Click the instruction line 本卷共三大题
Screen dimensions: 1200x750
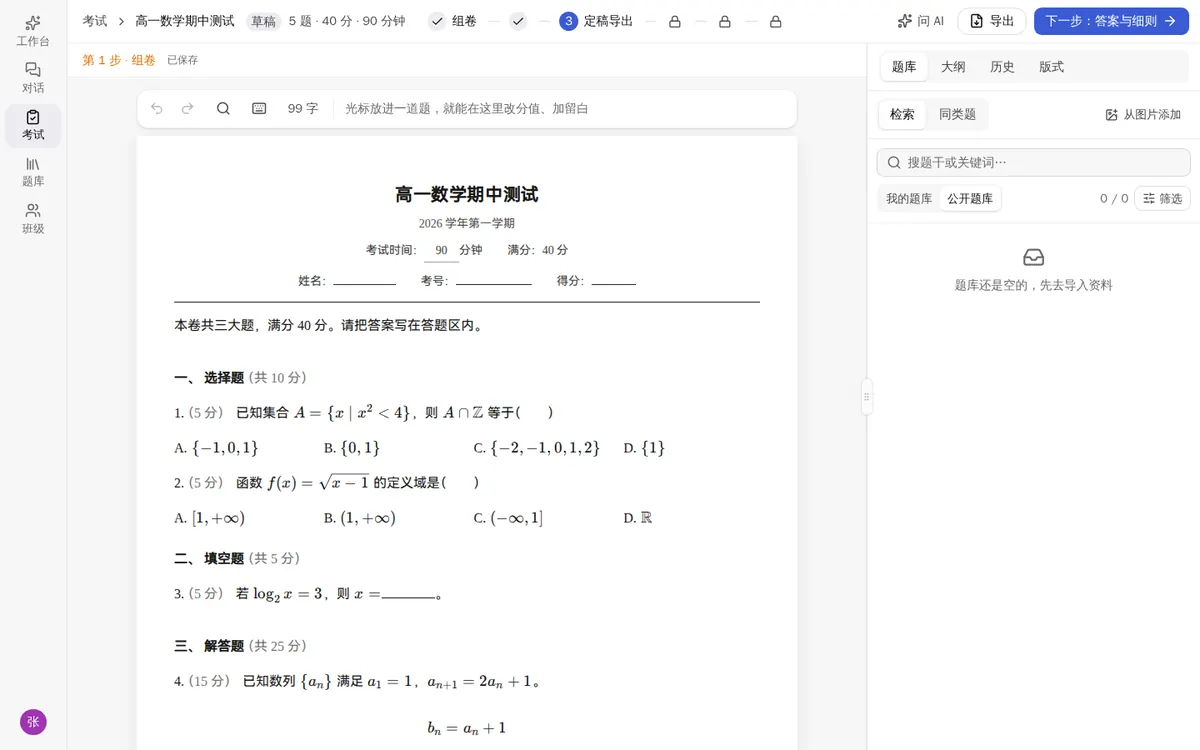[329, 325]
